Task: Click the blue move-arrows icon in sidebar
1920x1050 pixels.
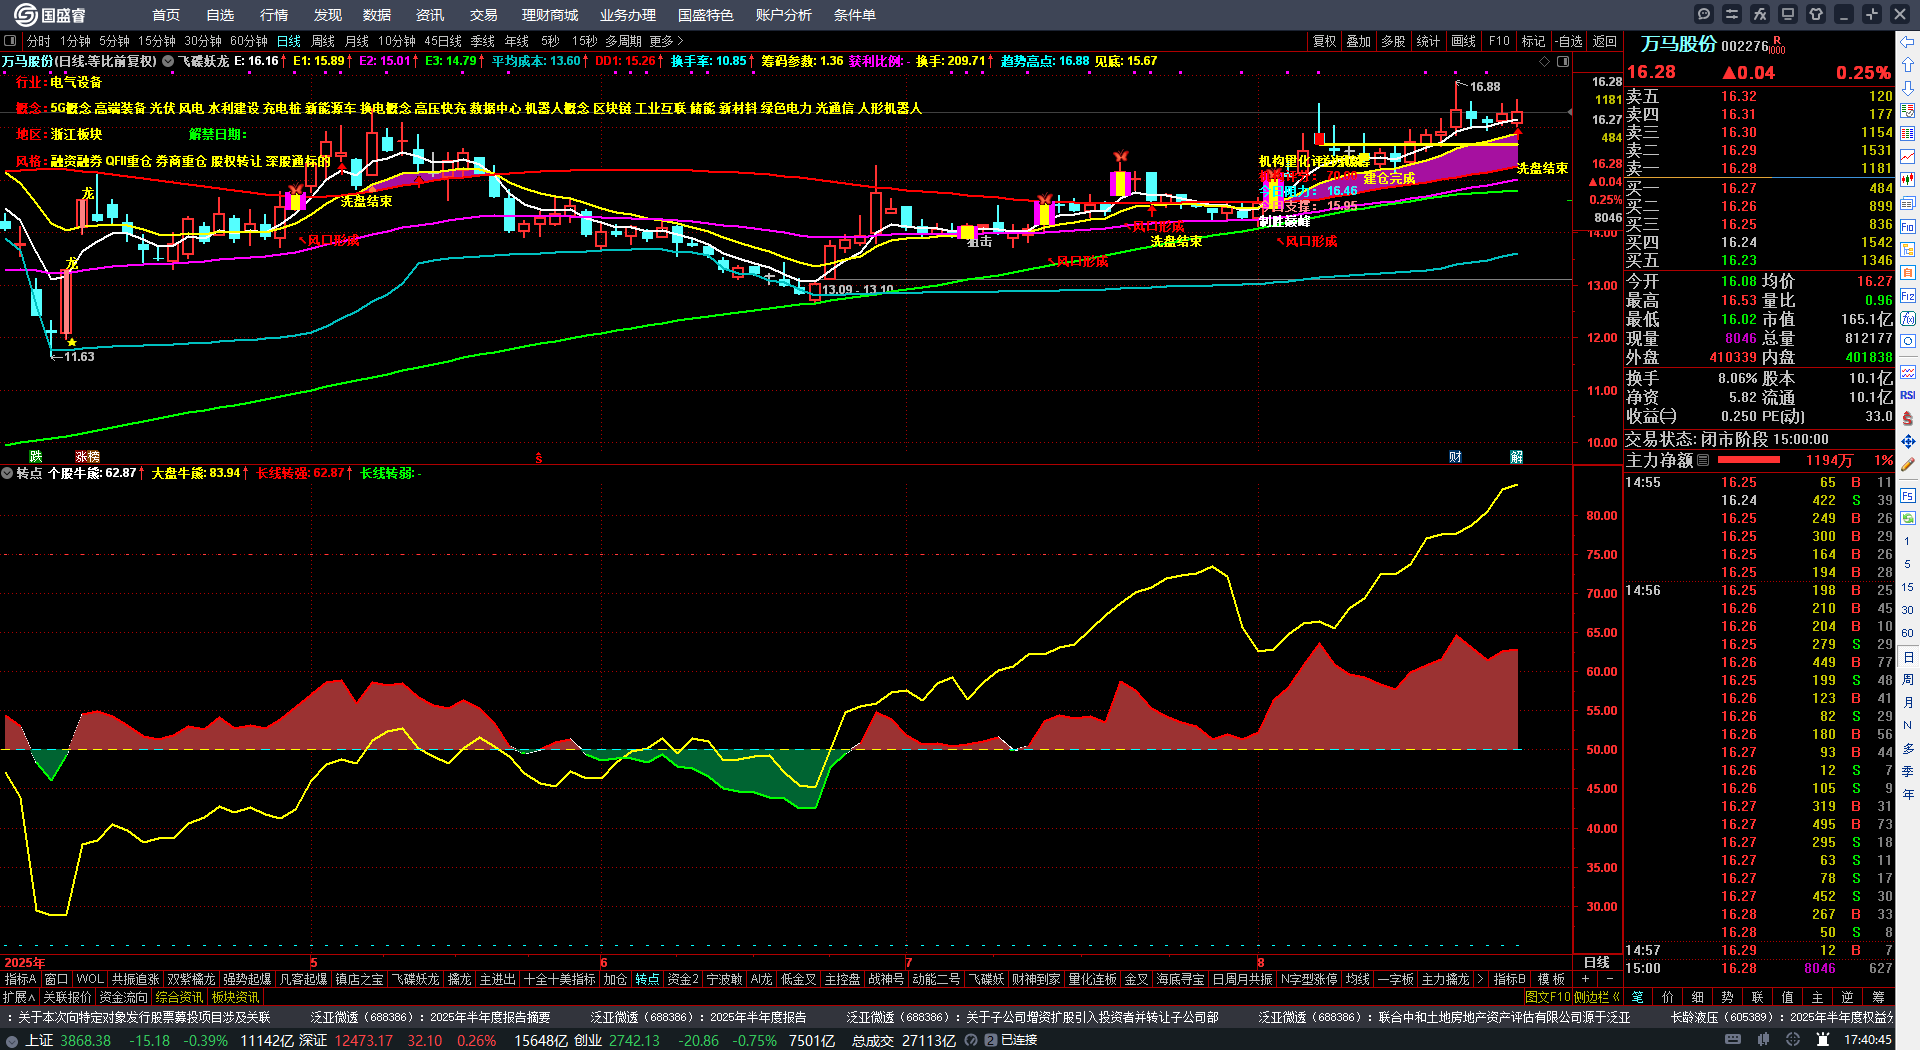Action: (1908, 441)
